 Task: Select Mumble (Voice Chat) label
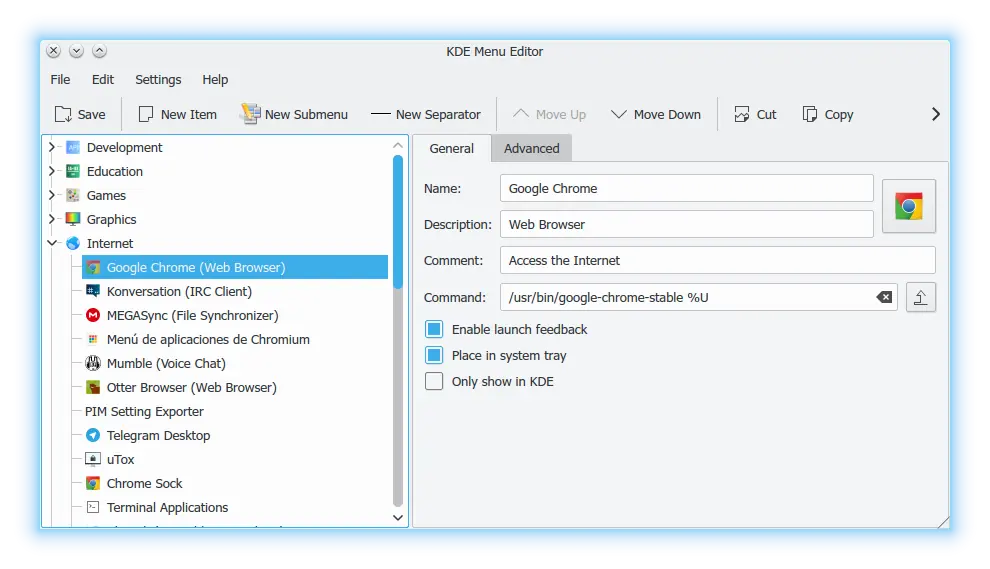(x=166, y=363)
